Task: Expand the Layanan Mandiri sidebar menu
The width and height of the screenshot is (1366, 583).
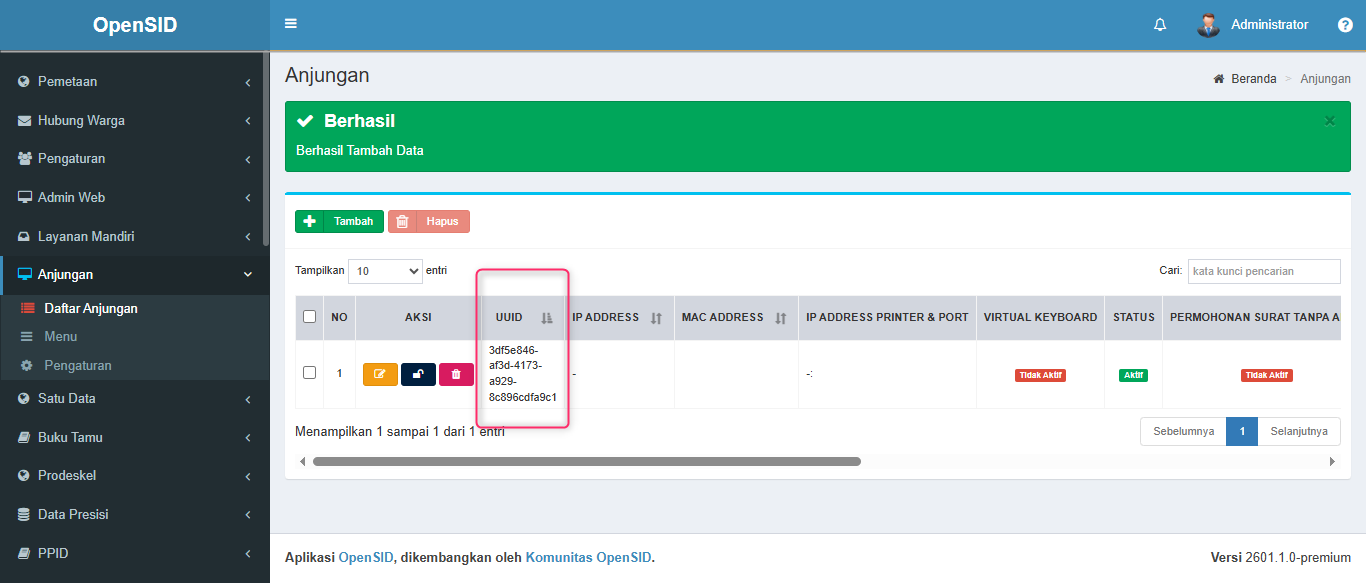Action: pos(134,237)
